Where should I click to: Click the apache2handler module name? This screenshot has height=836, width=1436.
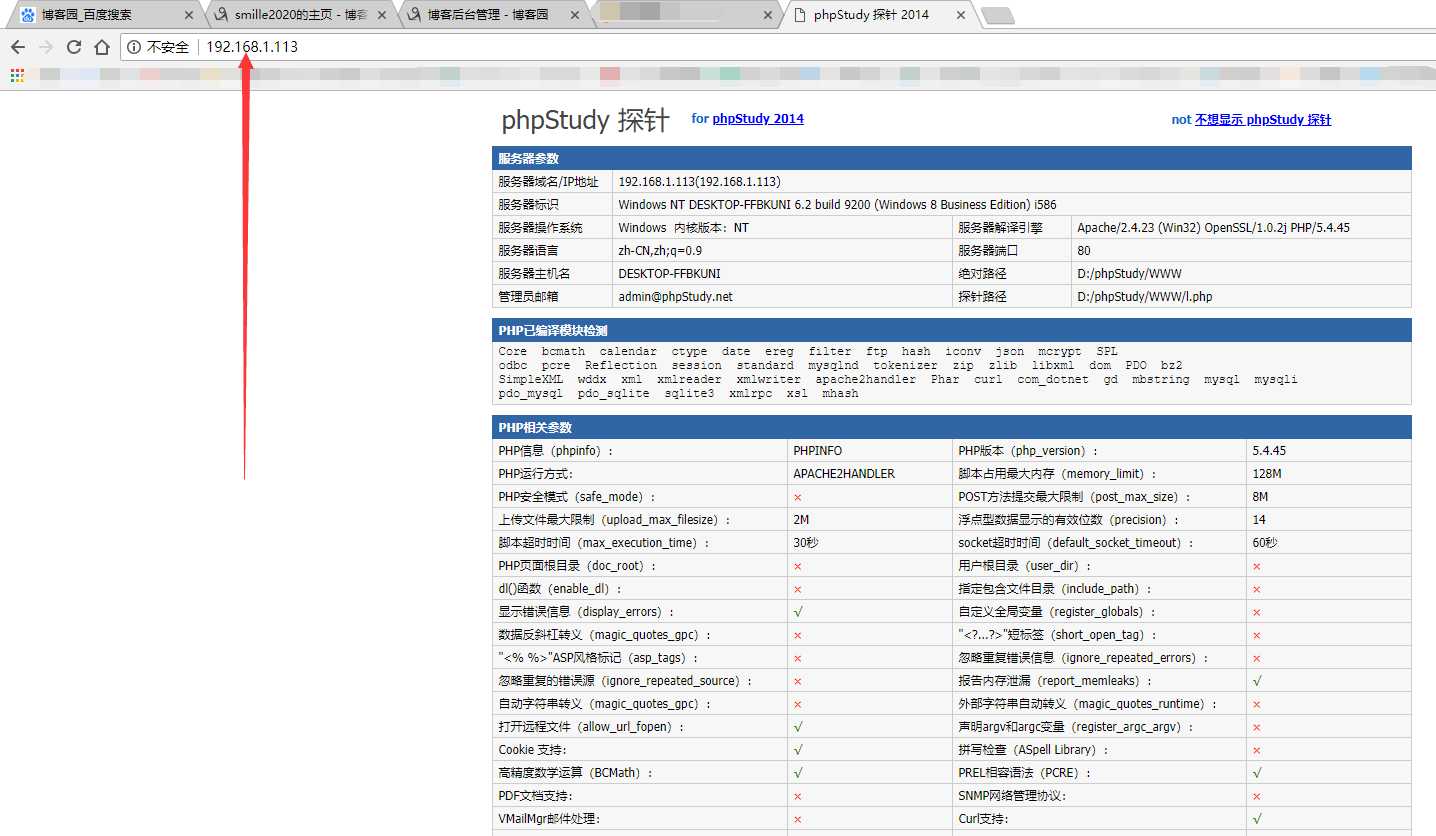tap(865, 380)
